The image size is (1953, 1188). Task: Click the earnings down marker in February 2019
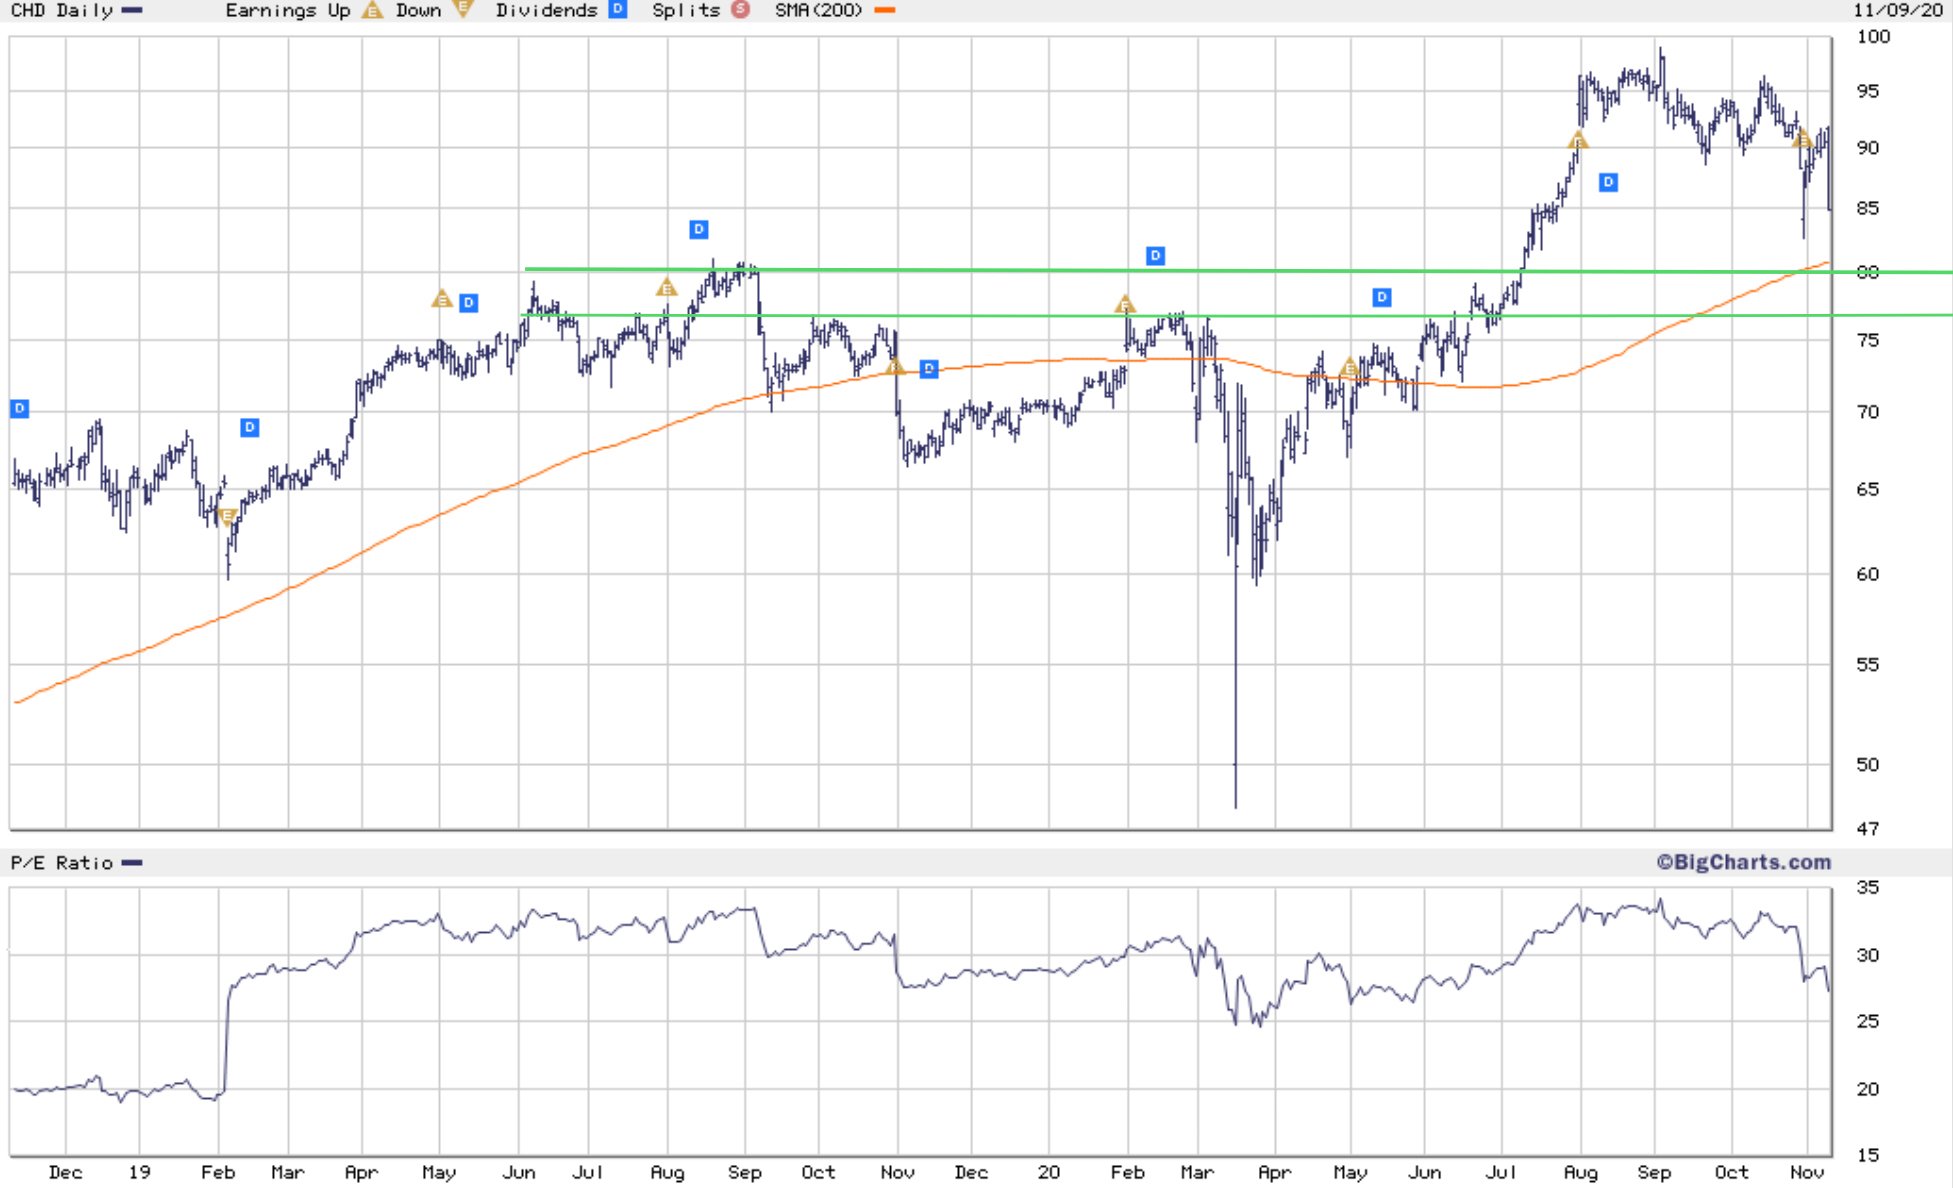click(x=227, y=516)
